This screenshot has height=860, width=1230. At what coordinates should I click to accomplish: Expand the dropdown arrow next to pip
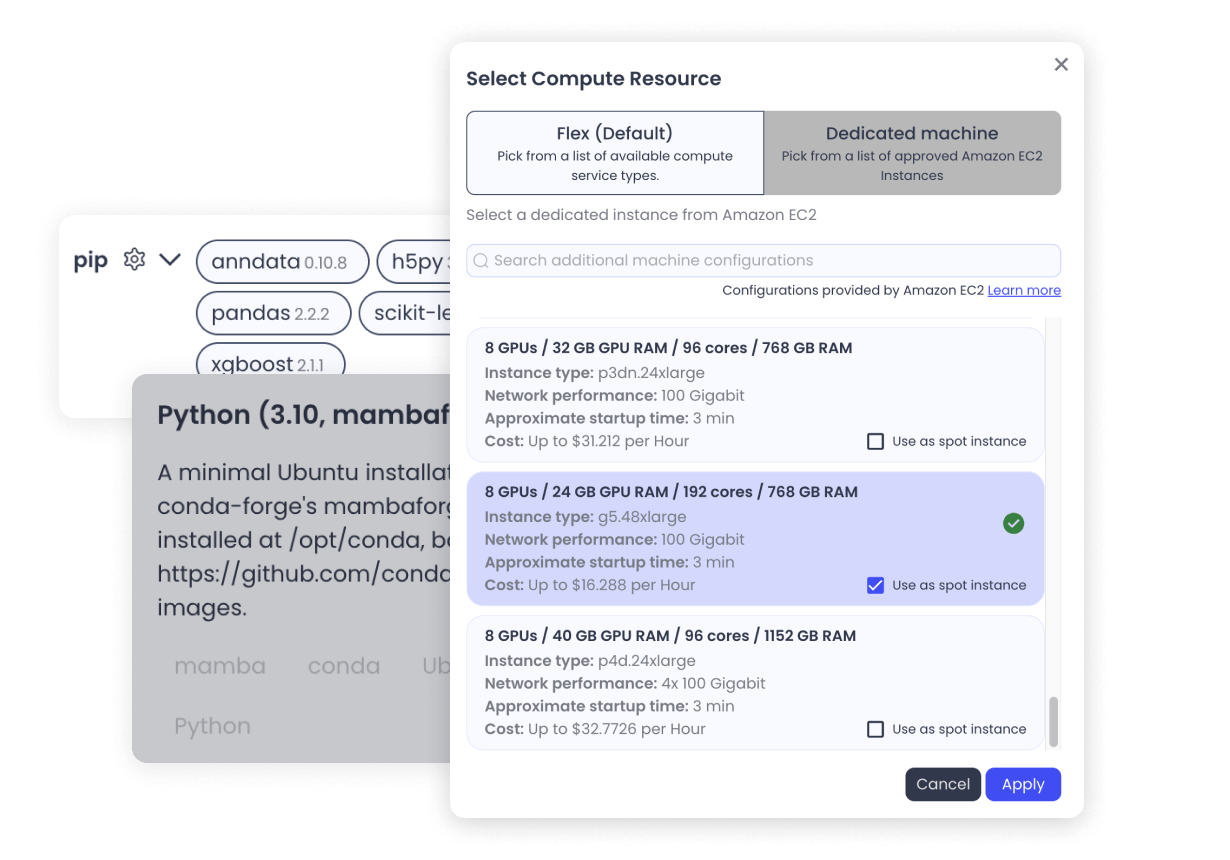click(169, 258)
